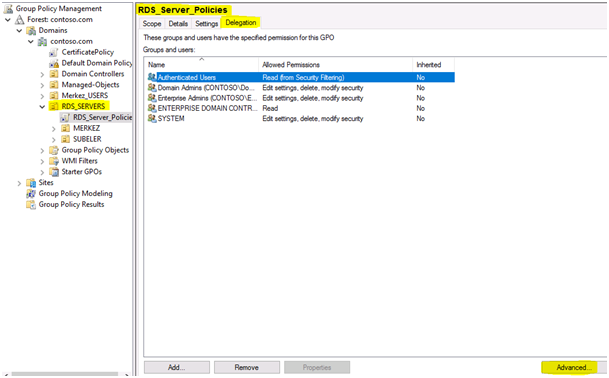
Task: Click the Group Policy Results icon
Action: click(31, 204)
